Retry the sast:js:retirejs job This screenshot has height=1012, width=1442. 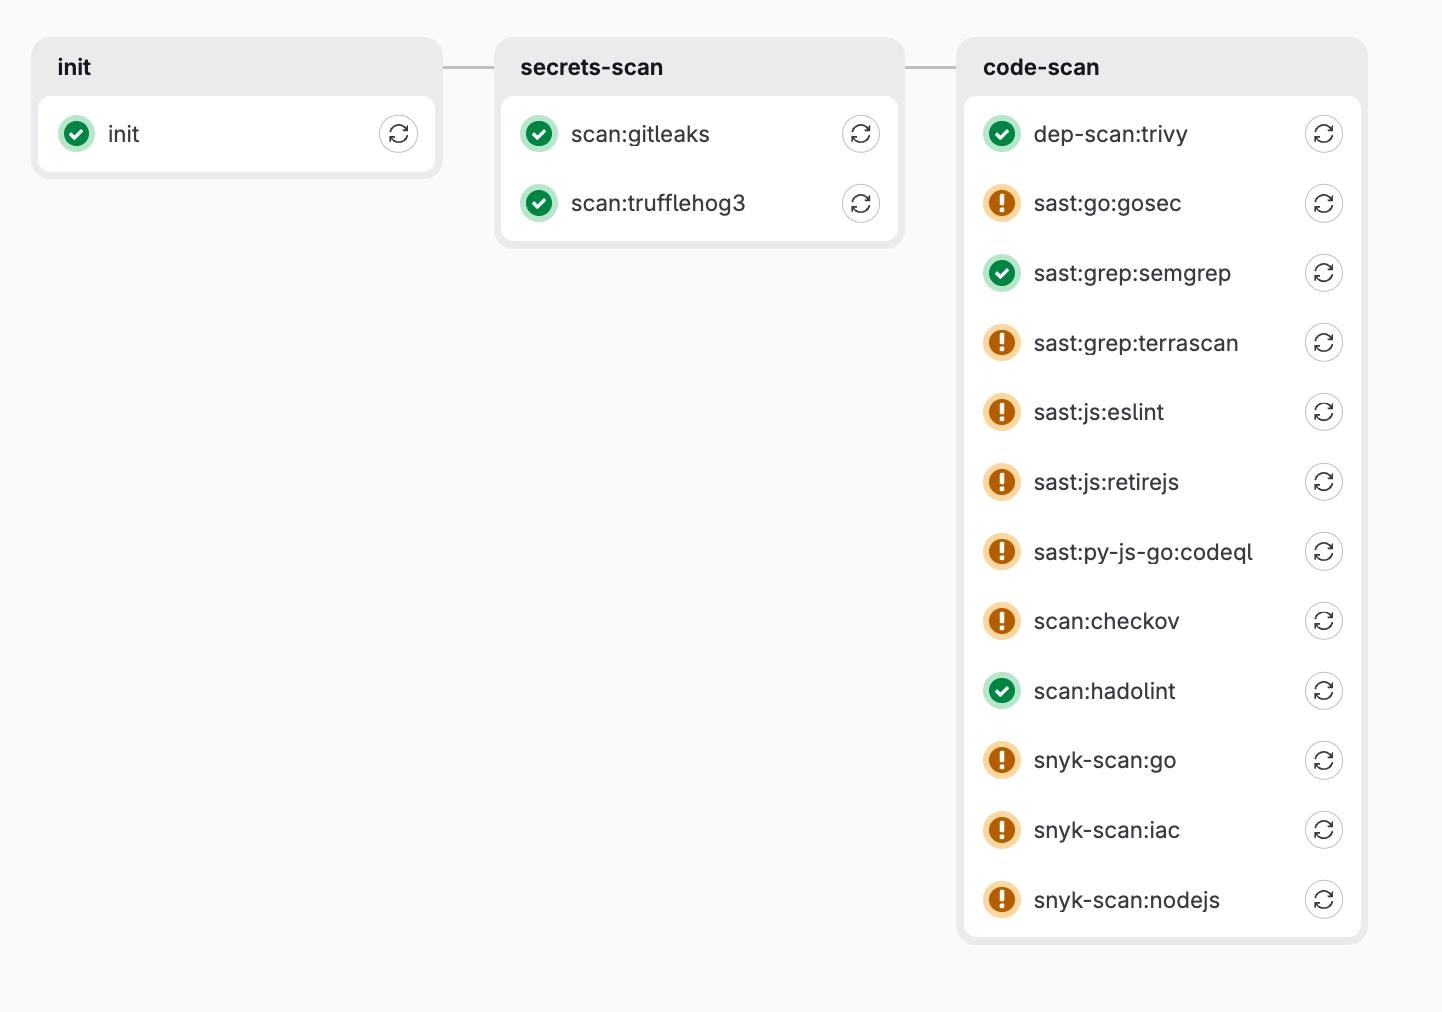tap(1324, 482)
